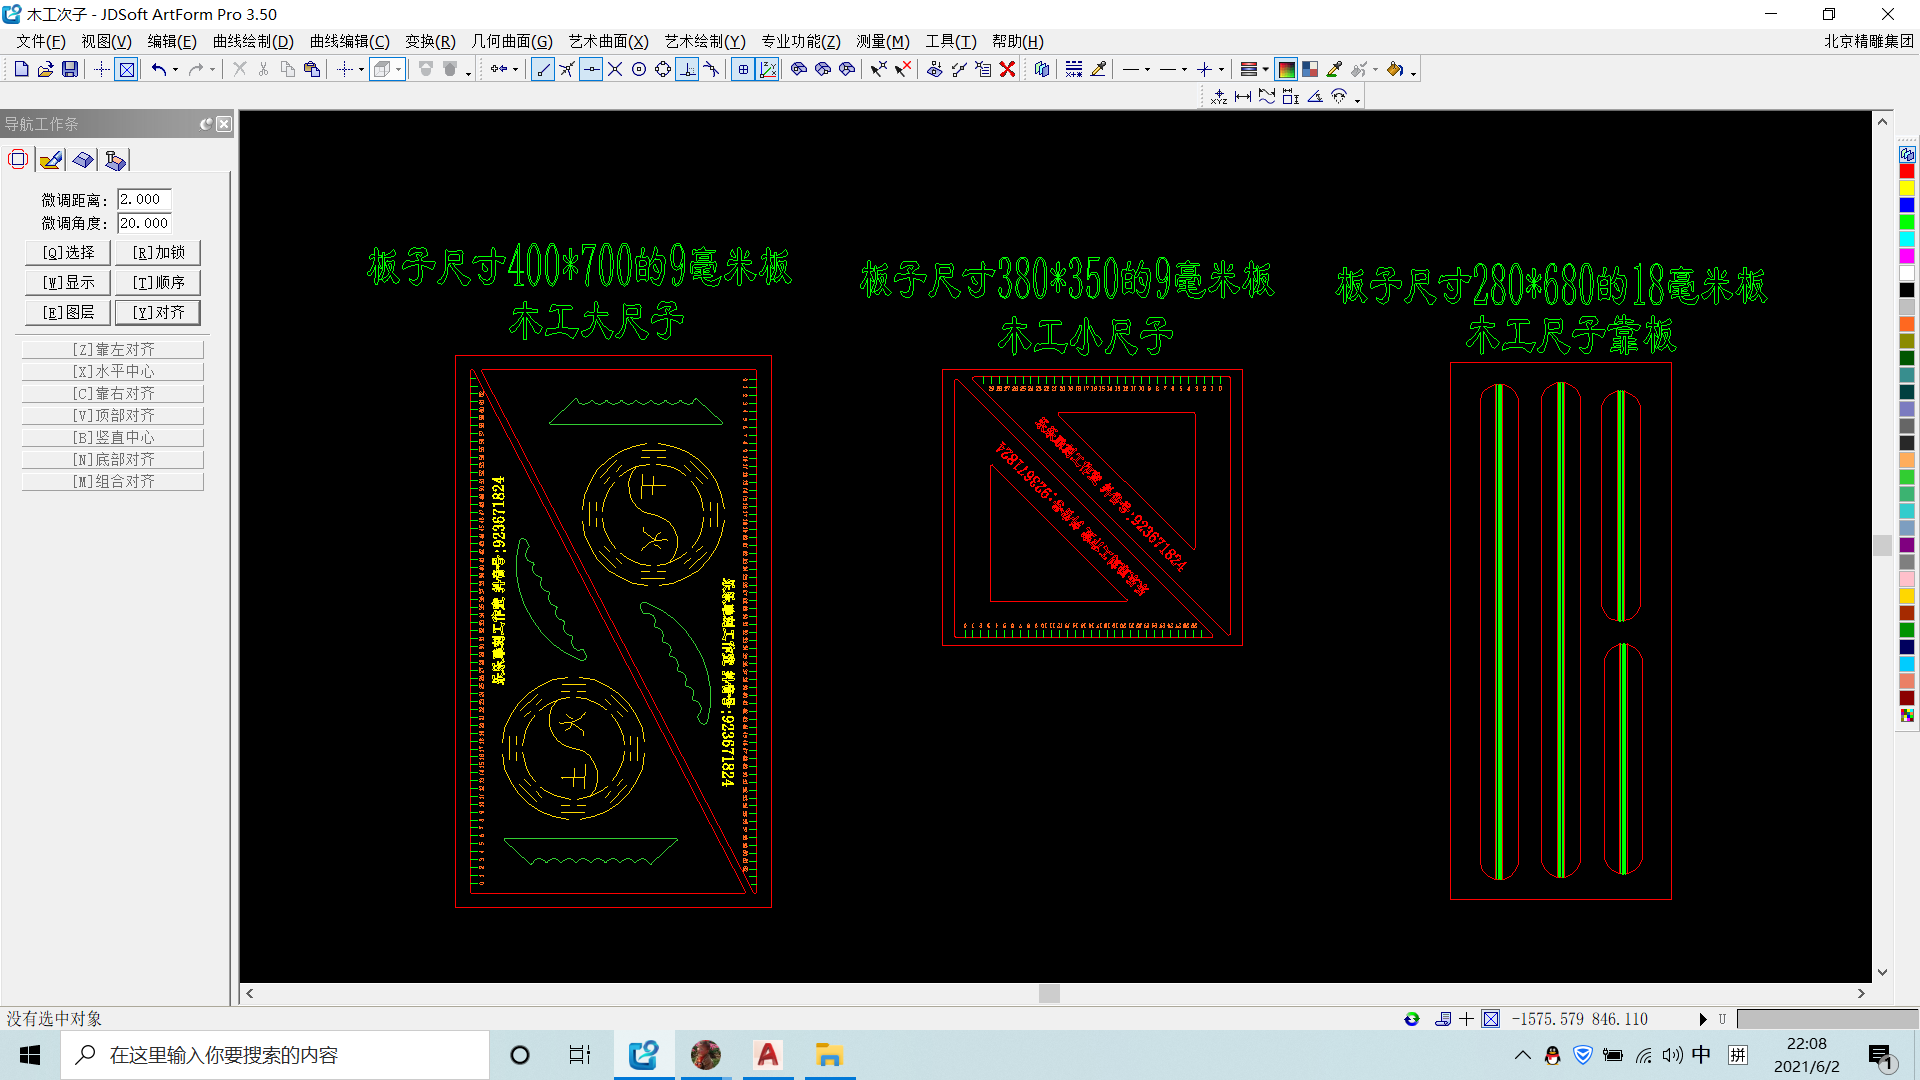Select the eyedropper color picker icon

[1334, 69]
